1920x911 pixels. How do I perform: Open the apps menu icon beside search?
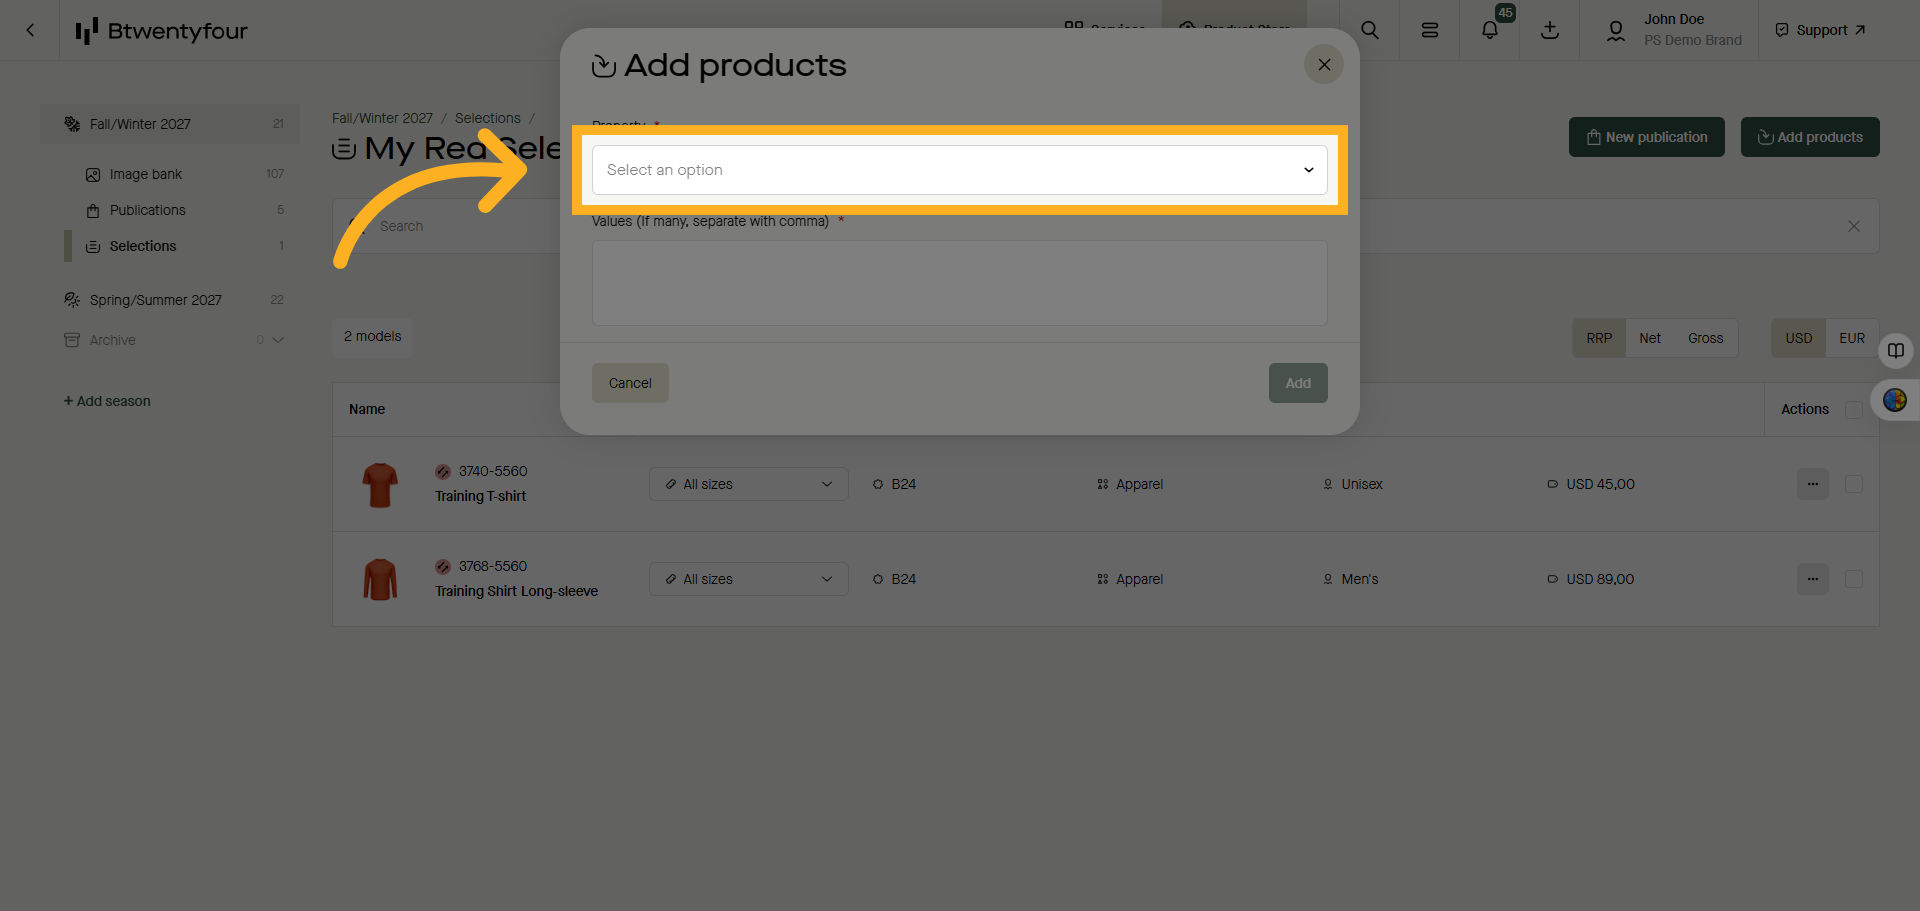pyautogui.click(x=1429, y=30)
